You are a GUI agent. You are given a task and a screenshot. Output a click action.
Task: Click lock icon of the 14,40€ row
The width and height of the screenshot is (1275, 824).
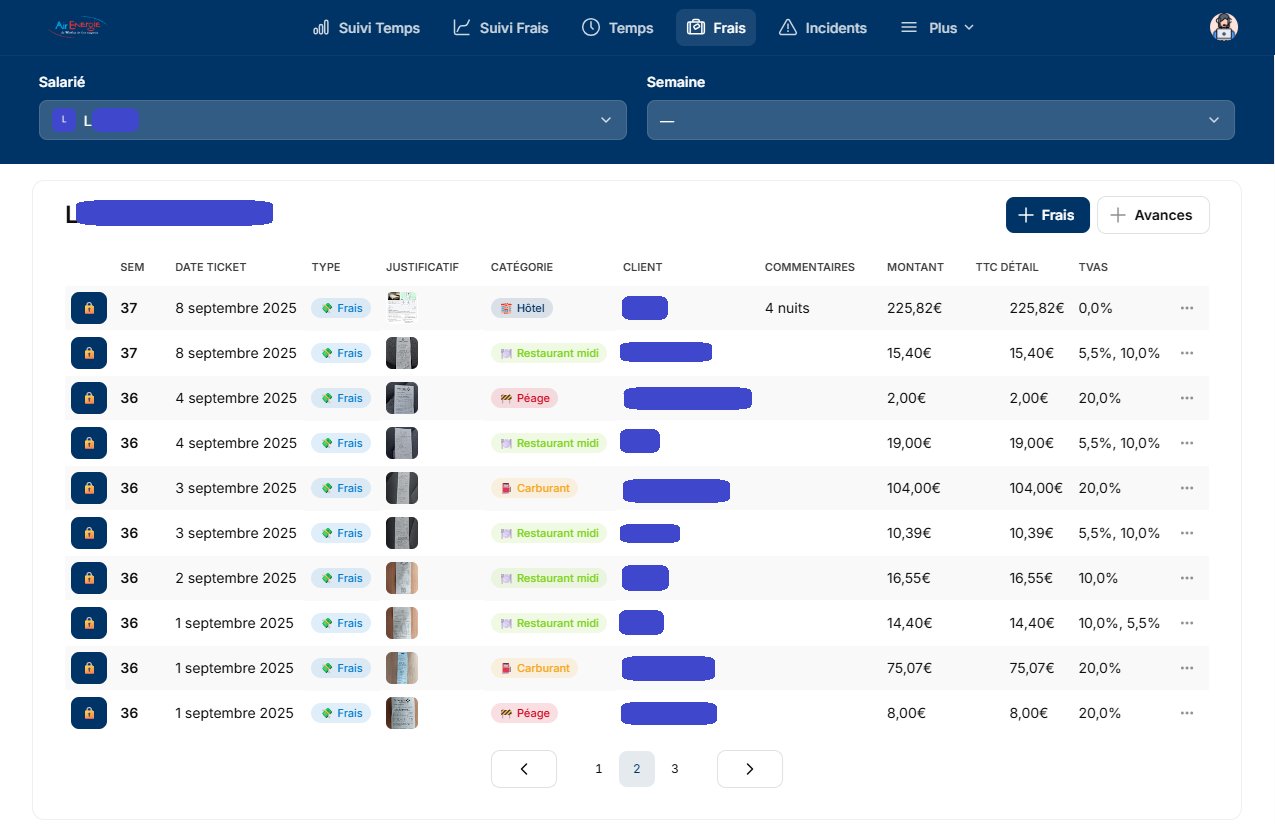point(89,623)
